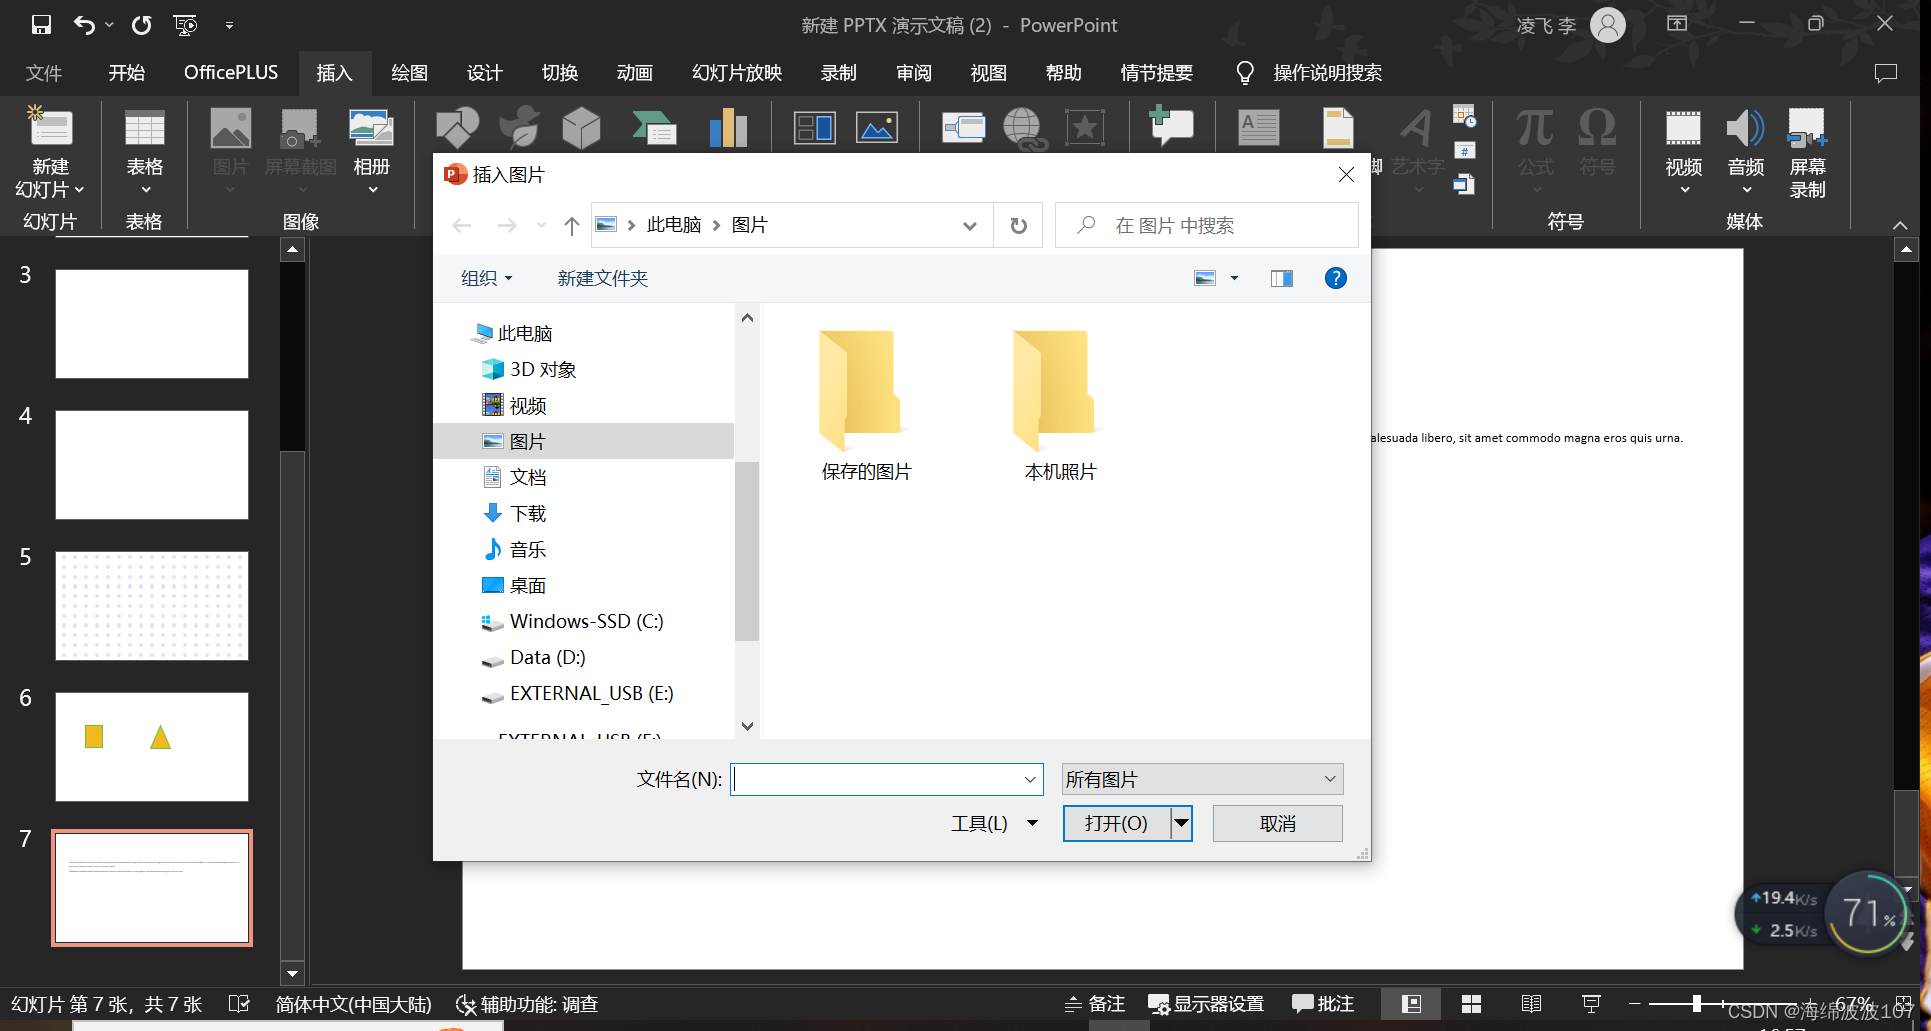
Task: Click the 在 图片 中搜索 search field
Action: click(1207, 226)
